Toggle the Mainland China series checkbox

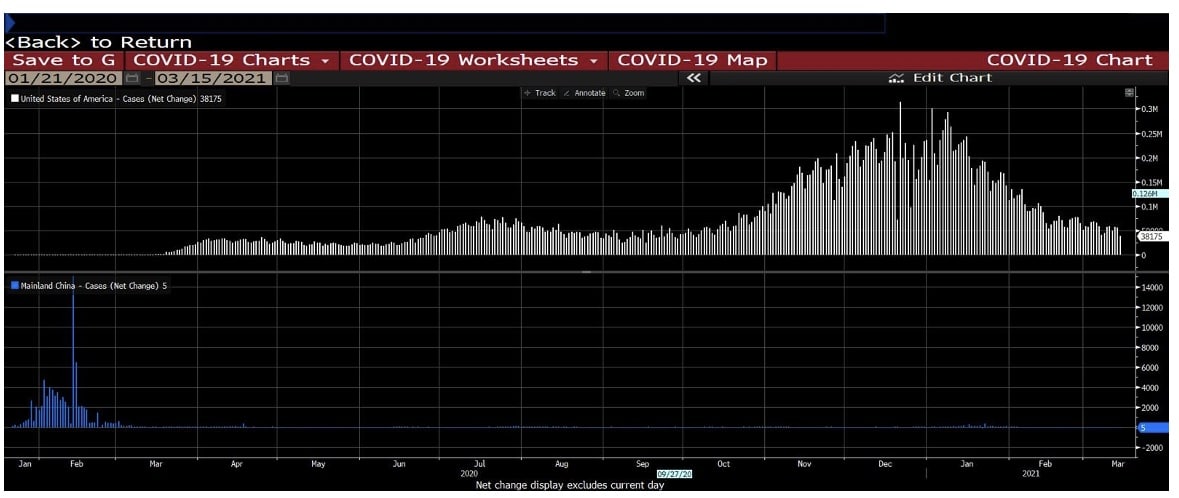tap(14, 286)
